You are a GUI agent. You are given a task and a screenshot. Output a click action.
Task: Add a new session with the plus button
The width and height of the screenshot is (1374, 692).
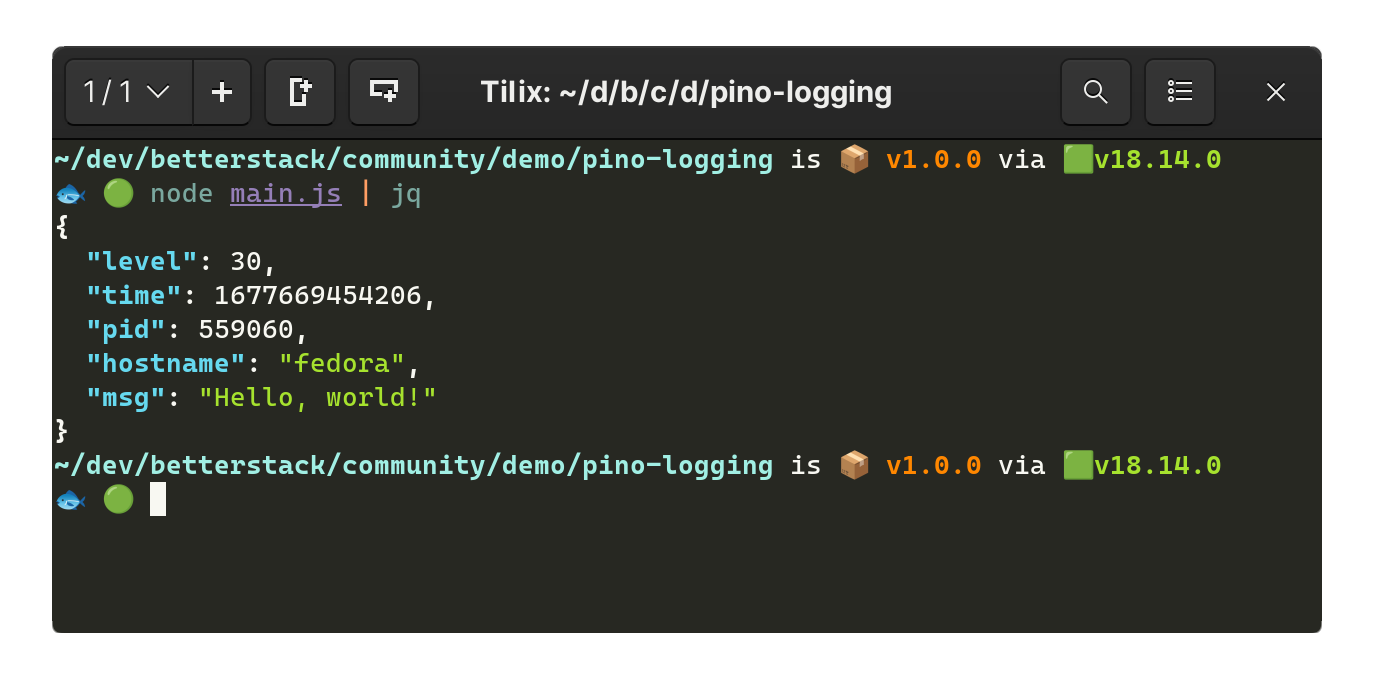coord(222,92)
